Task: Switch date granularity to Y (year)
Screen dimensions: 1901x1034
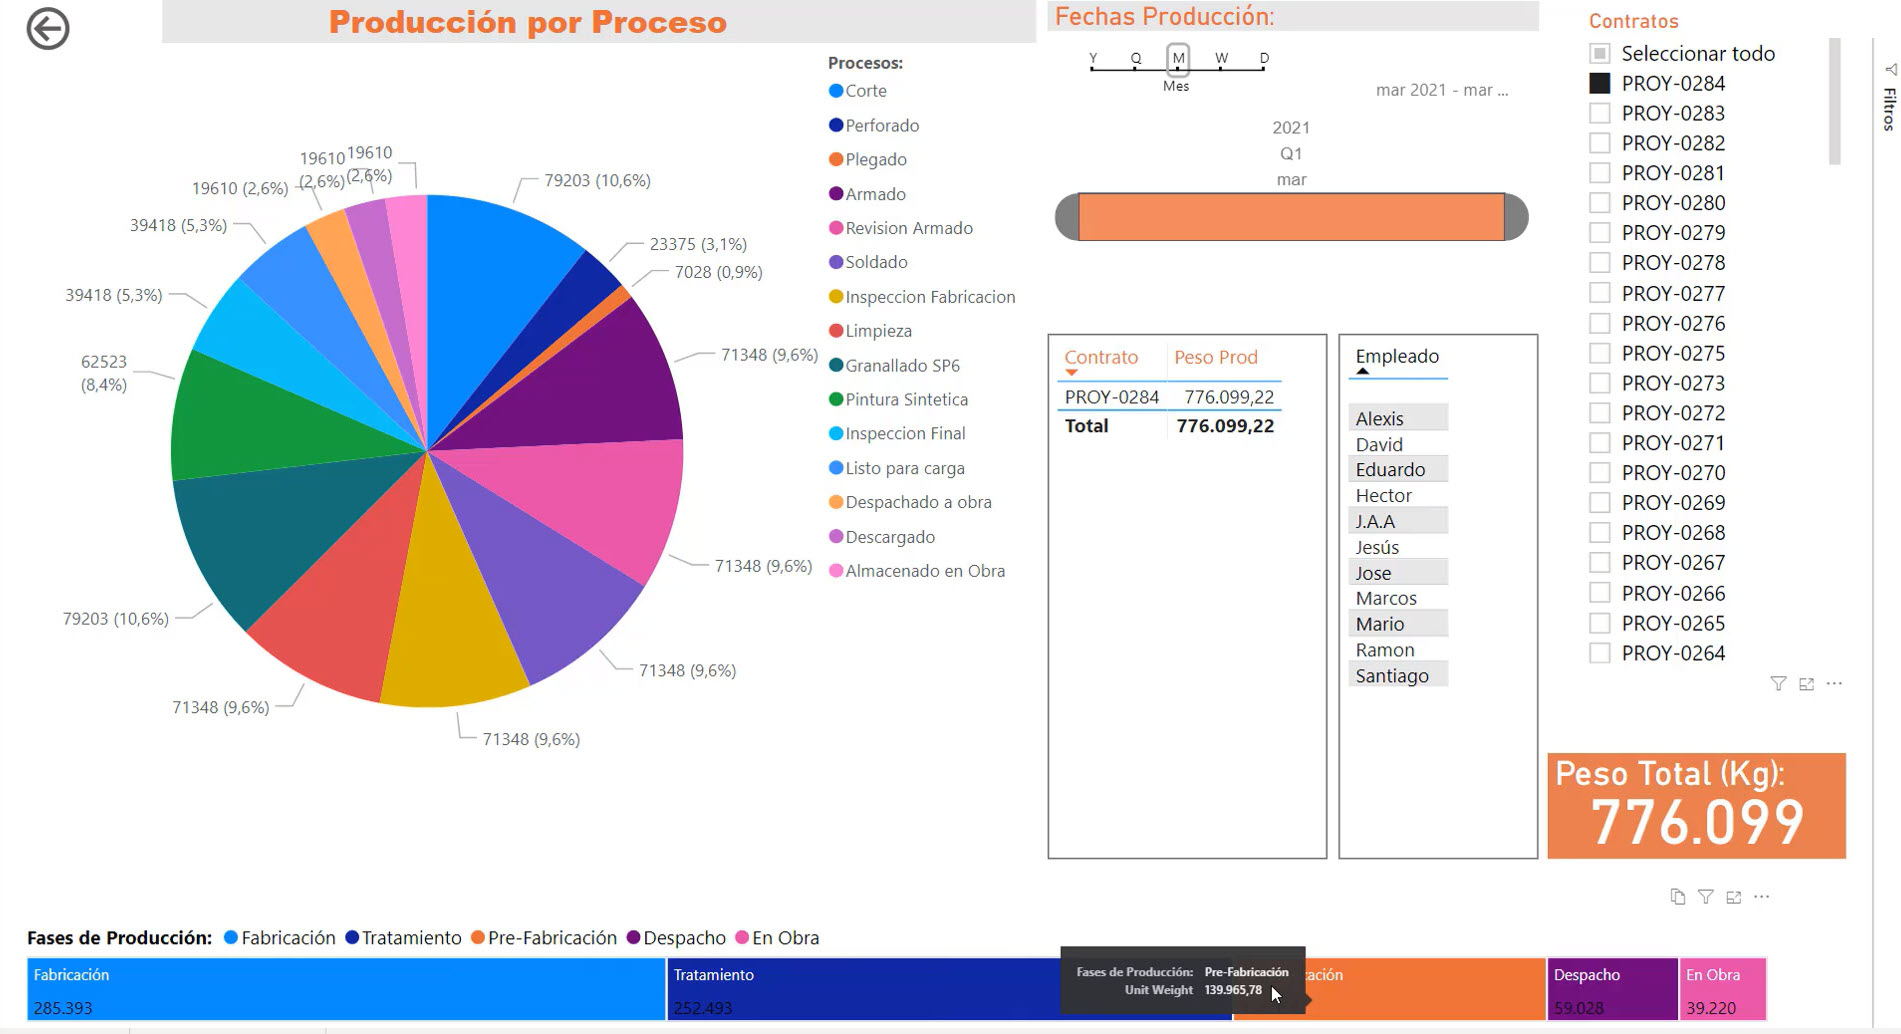Action: 1092,59
